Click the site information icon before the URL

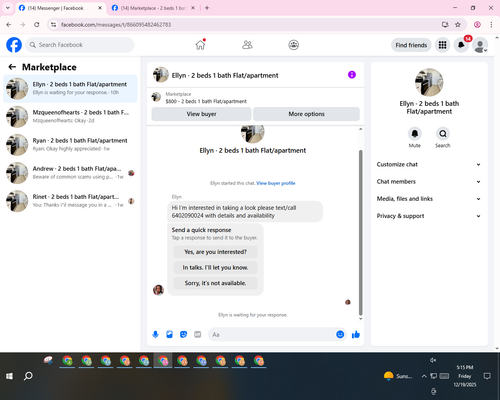point(53,25)
